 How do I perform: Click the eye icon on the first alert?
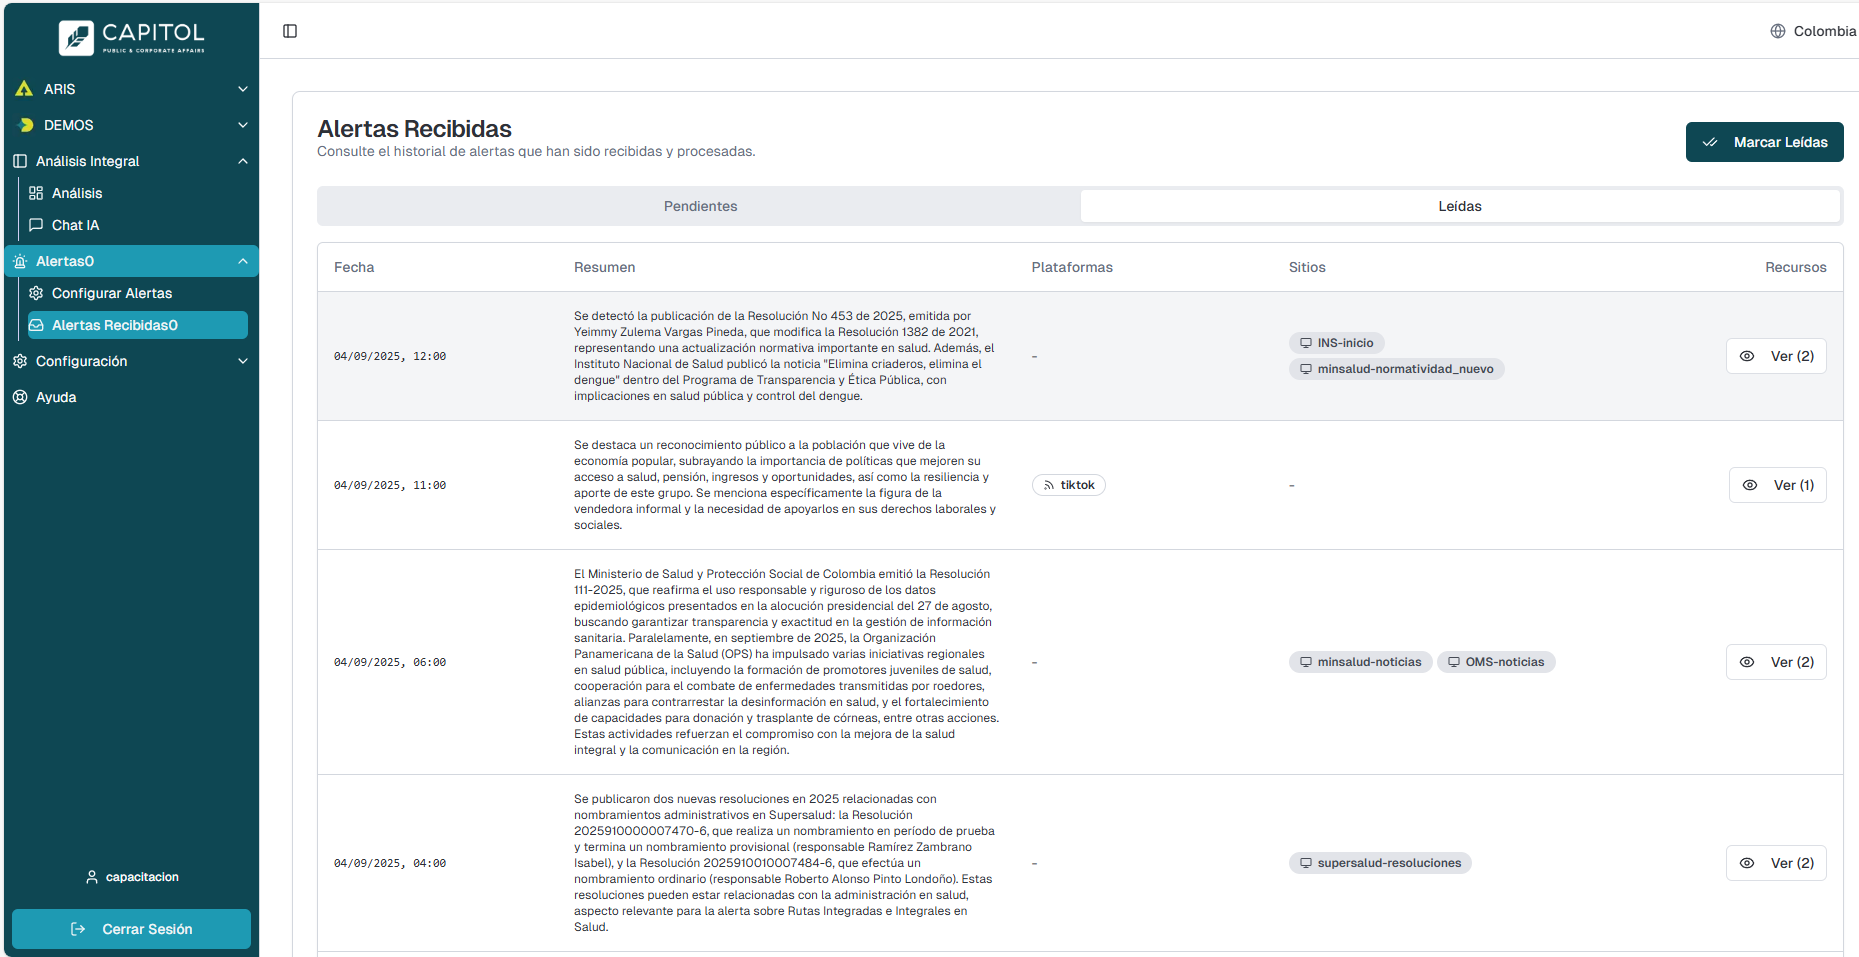pos(1748,355)
